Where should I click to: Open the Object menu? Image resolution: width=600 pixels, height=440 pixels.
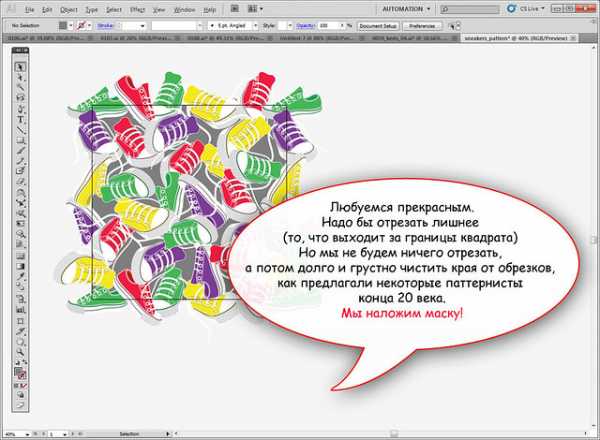68,8
